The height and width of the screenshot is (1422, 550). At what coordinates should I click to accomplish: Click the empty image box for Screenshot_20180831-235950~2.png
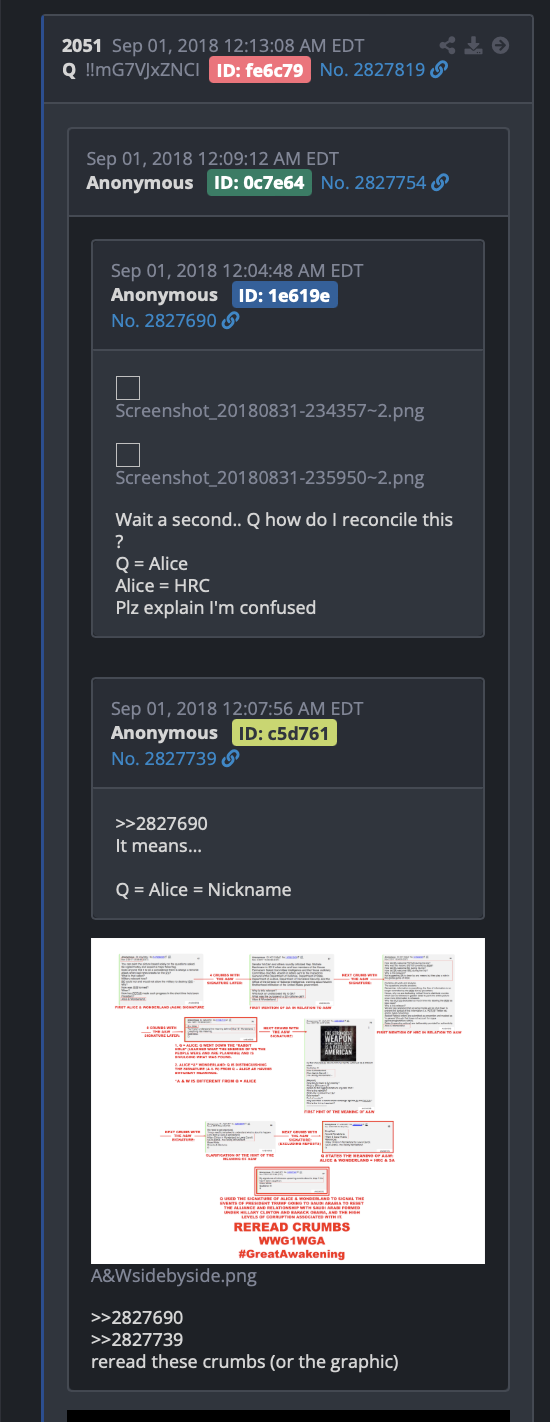coord(128,455)
